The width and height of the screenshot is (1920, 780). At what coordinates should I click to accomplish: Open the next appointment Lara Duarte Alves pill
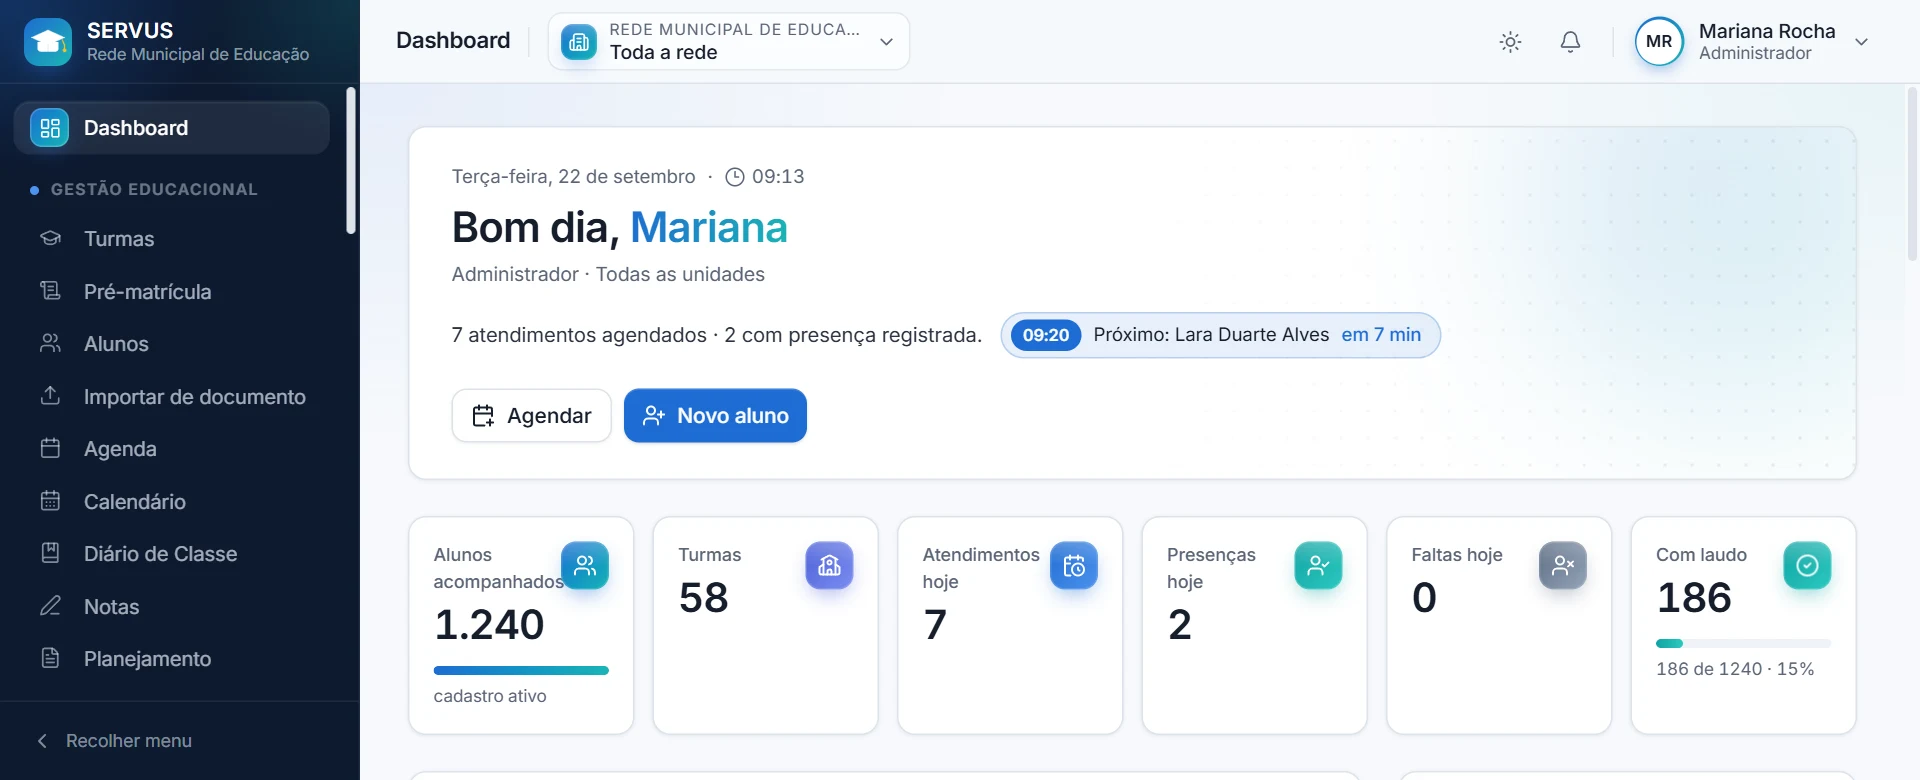[1220, 335]
